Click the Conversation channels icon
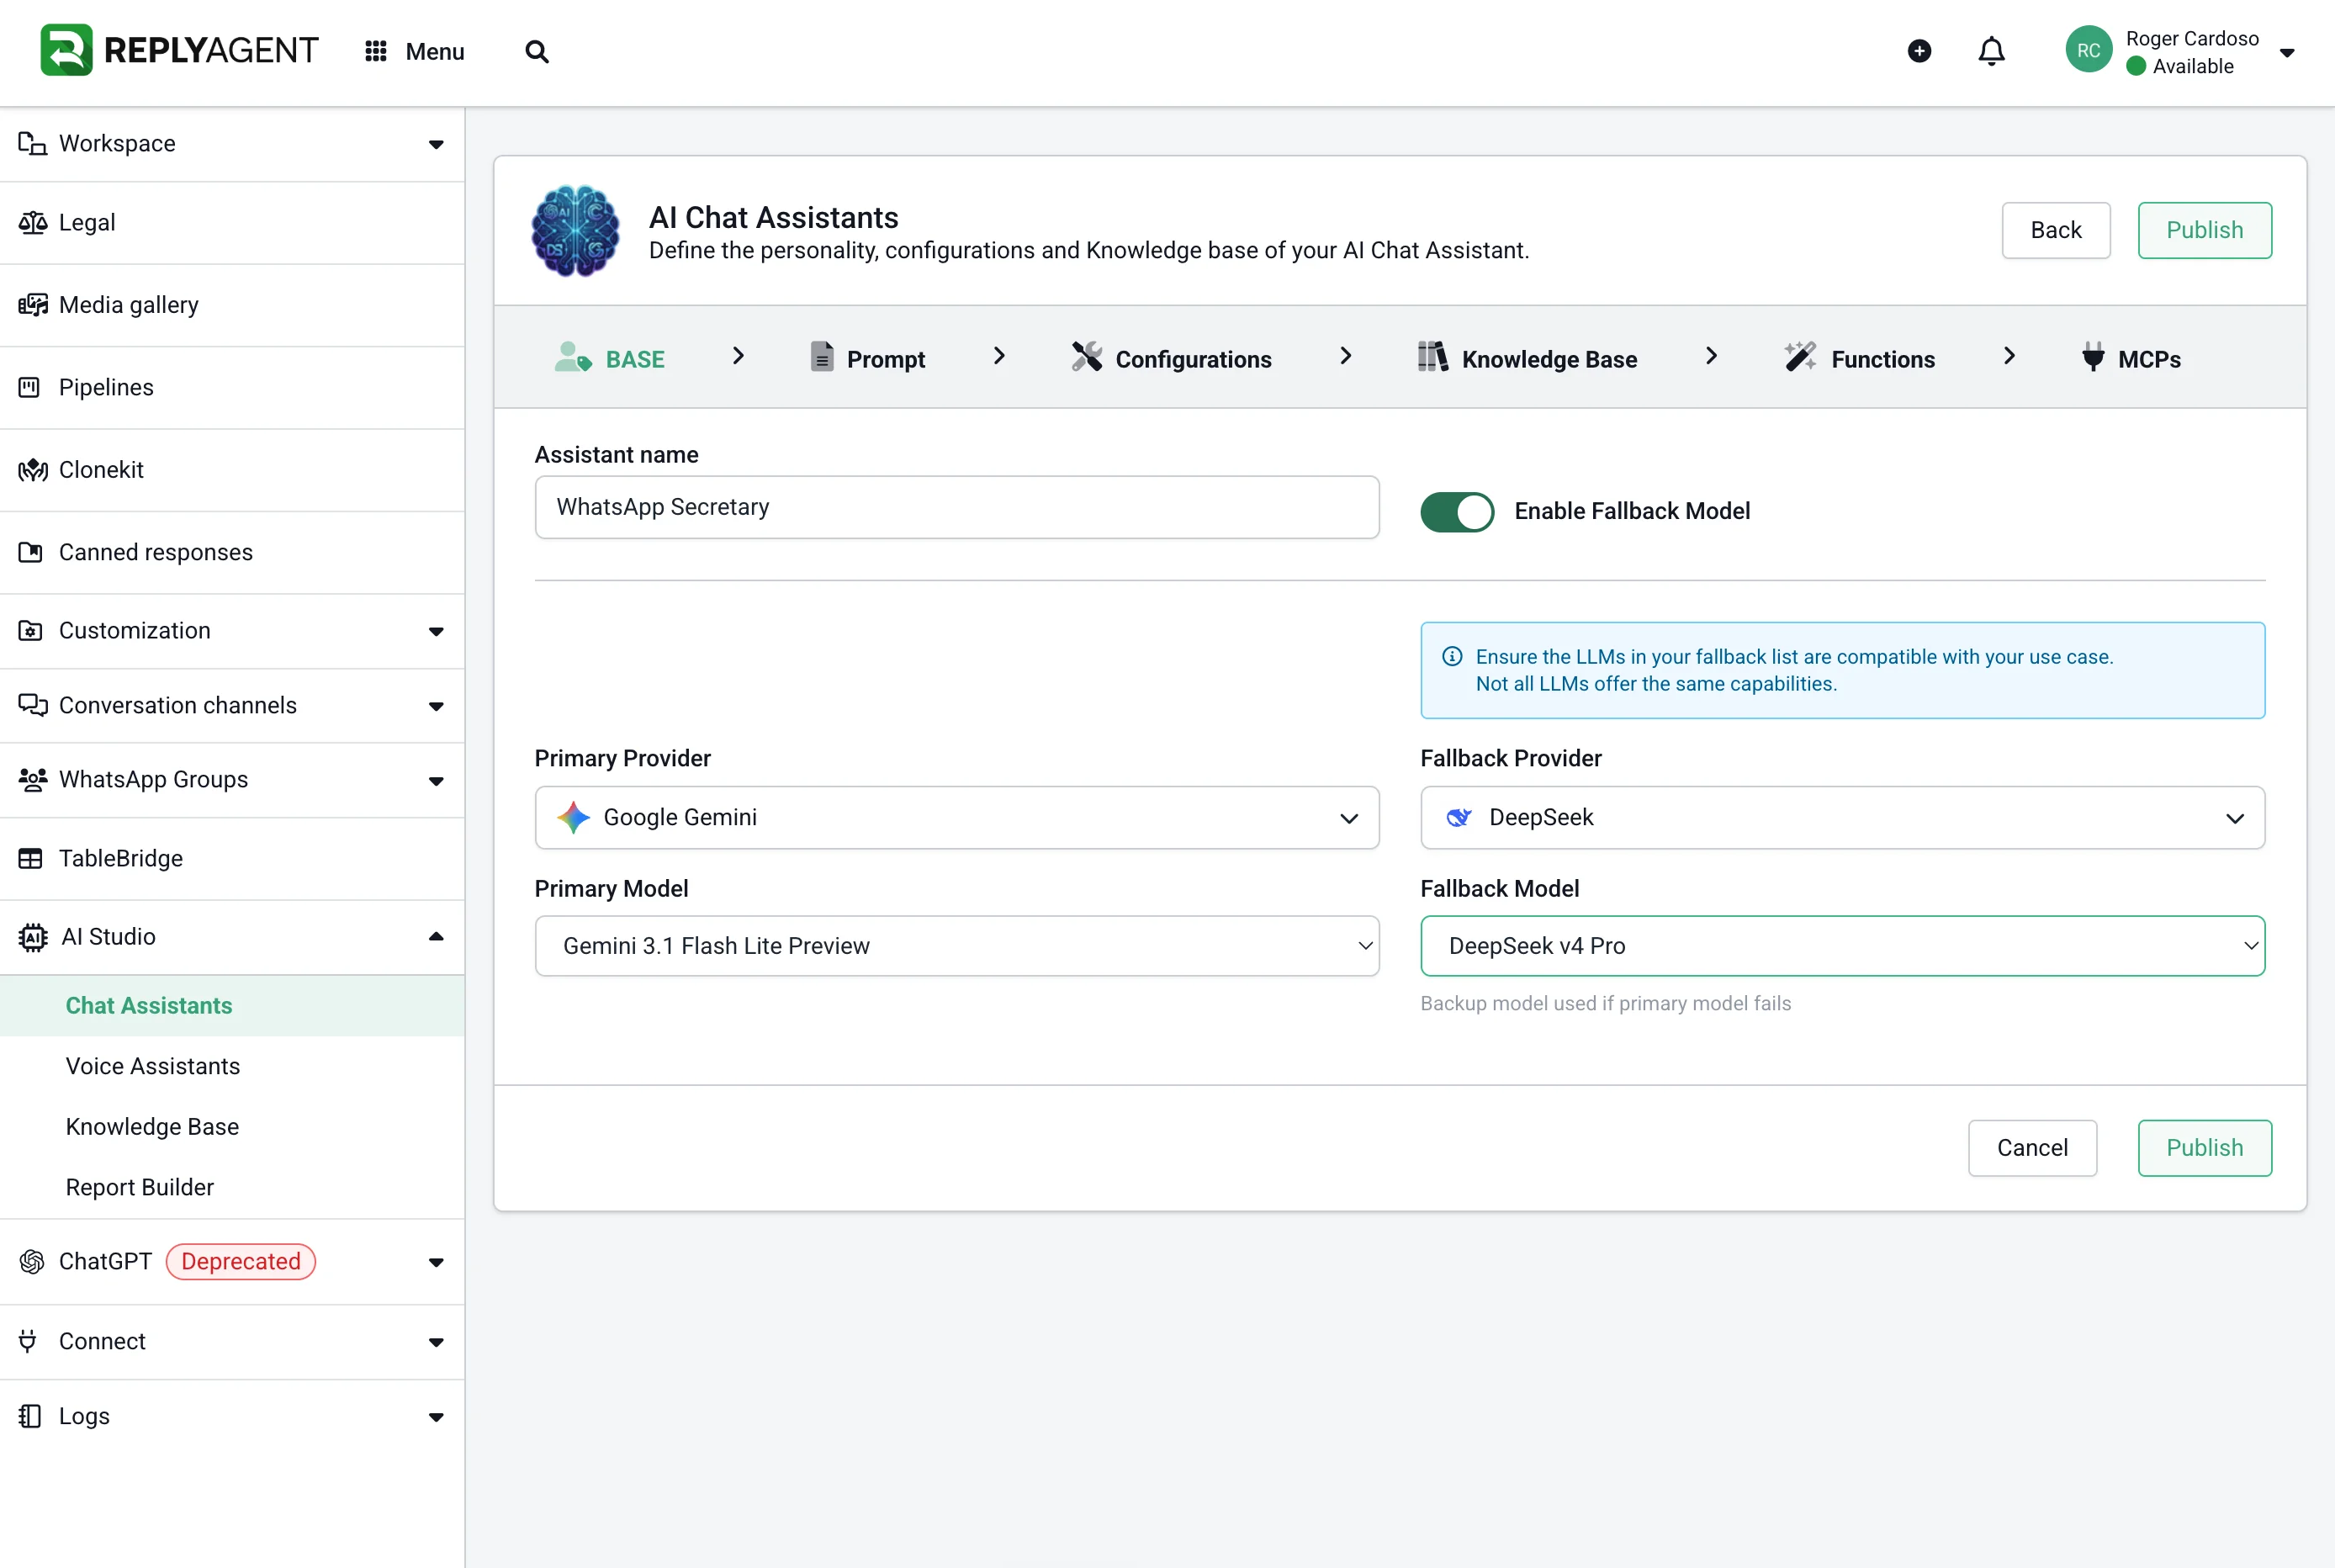 coord(32,705)
